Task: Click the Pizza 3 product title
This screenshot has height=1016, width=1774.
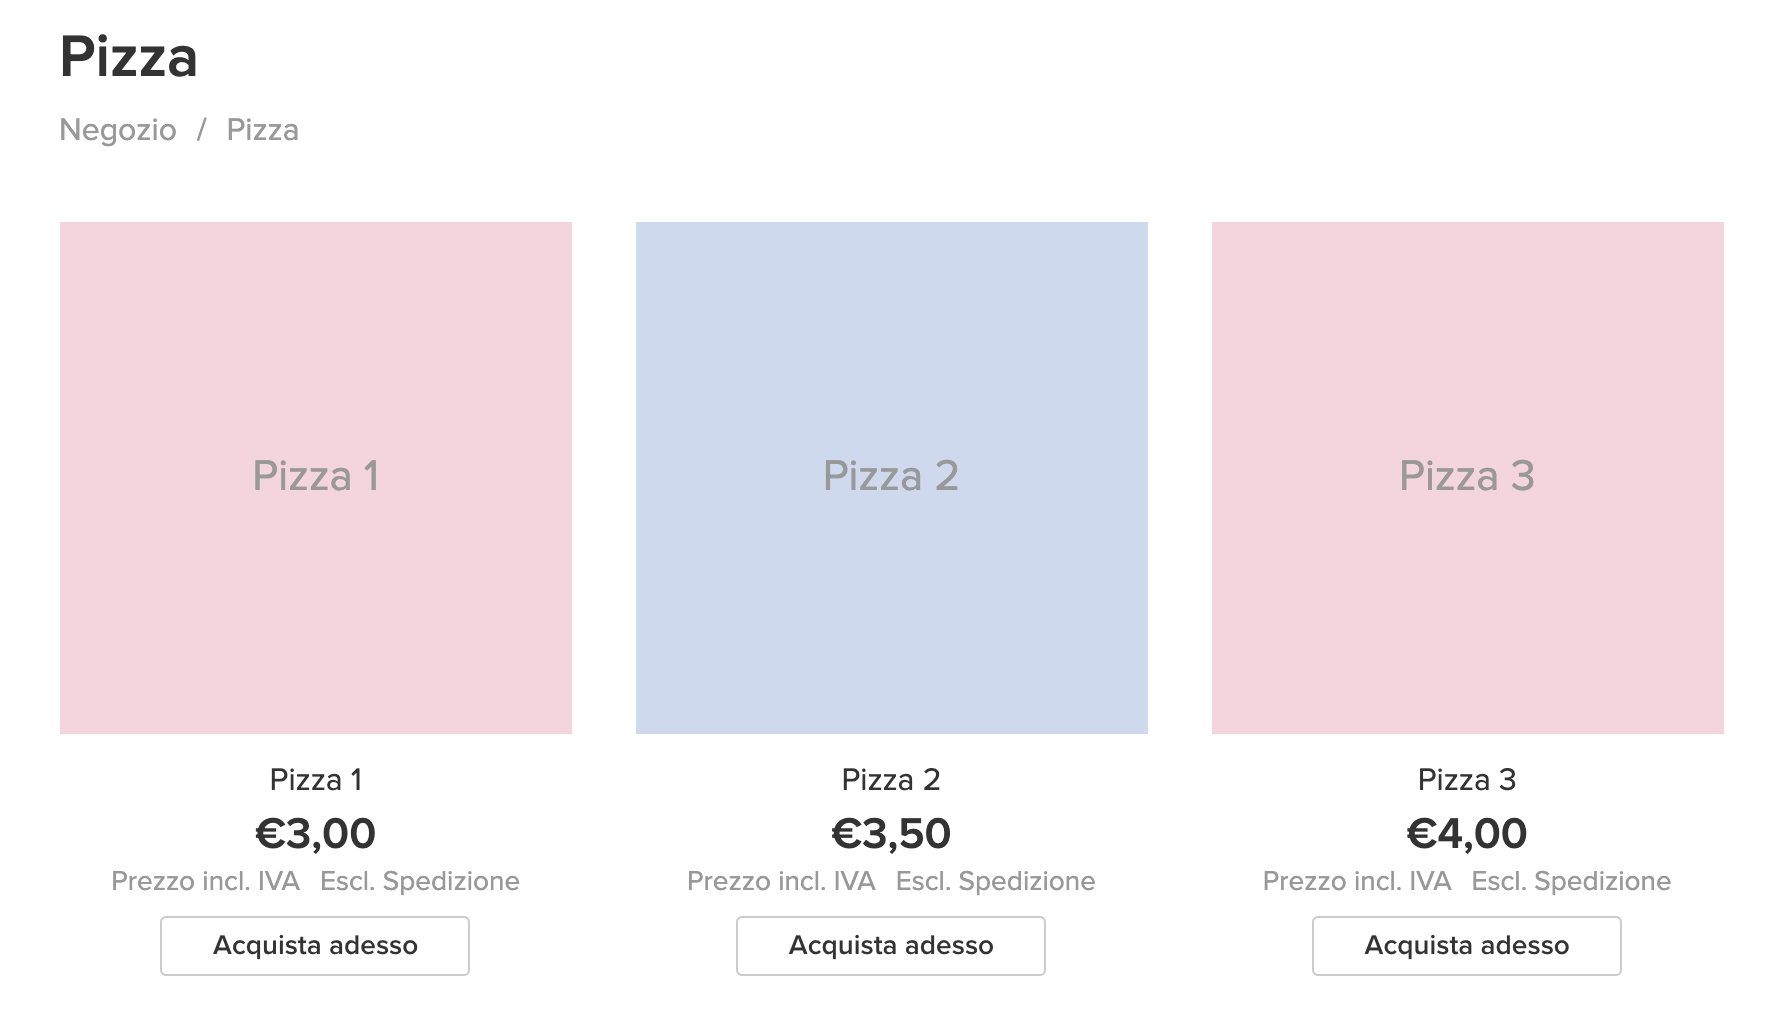Action: (1466, 780)
